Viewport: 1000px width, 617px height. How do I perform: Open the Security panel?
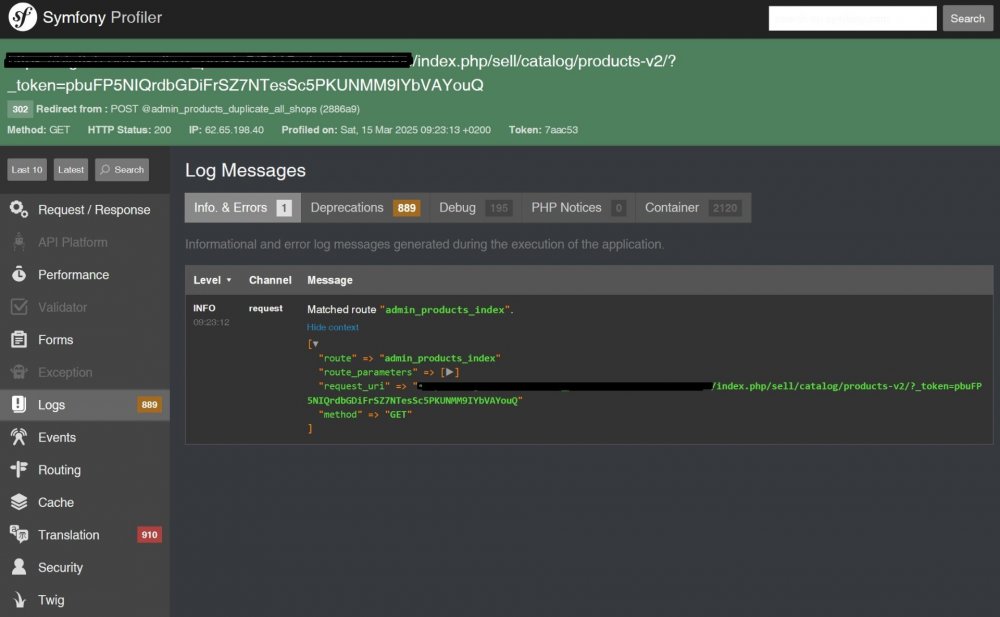pyautogui.click(x=58, y=567)
